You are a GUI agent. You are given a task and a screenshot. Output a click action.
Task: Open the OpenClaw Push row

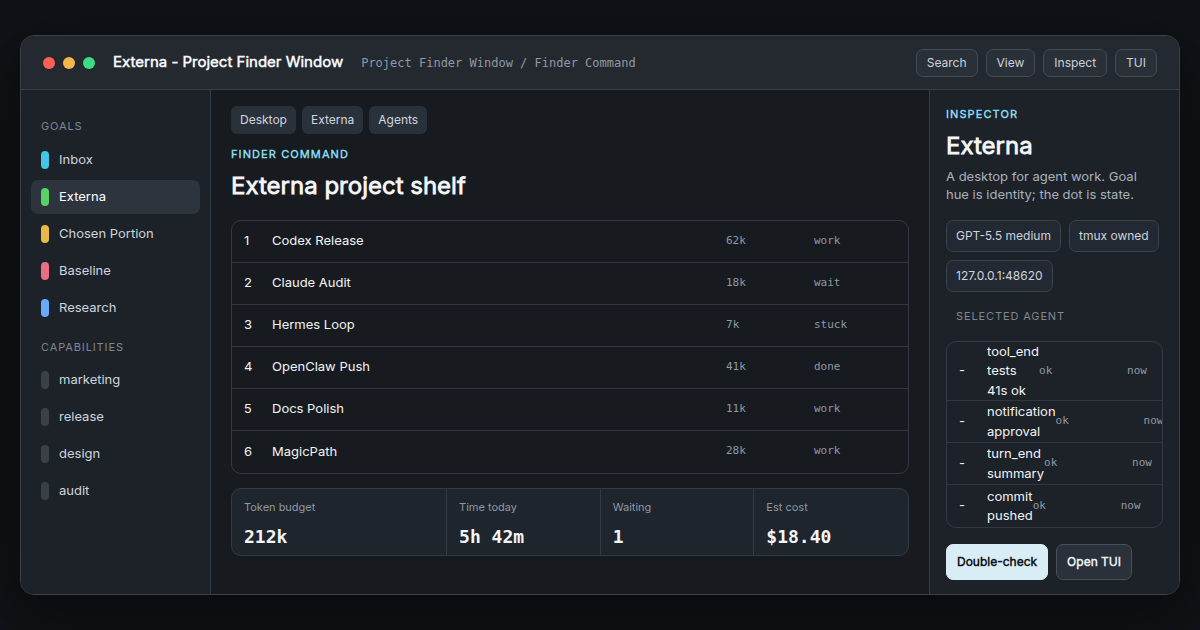point(570,367)
